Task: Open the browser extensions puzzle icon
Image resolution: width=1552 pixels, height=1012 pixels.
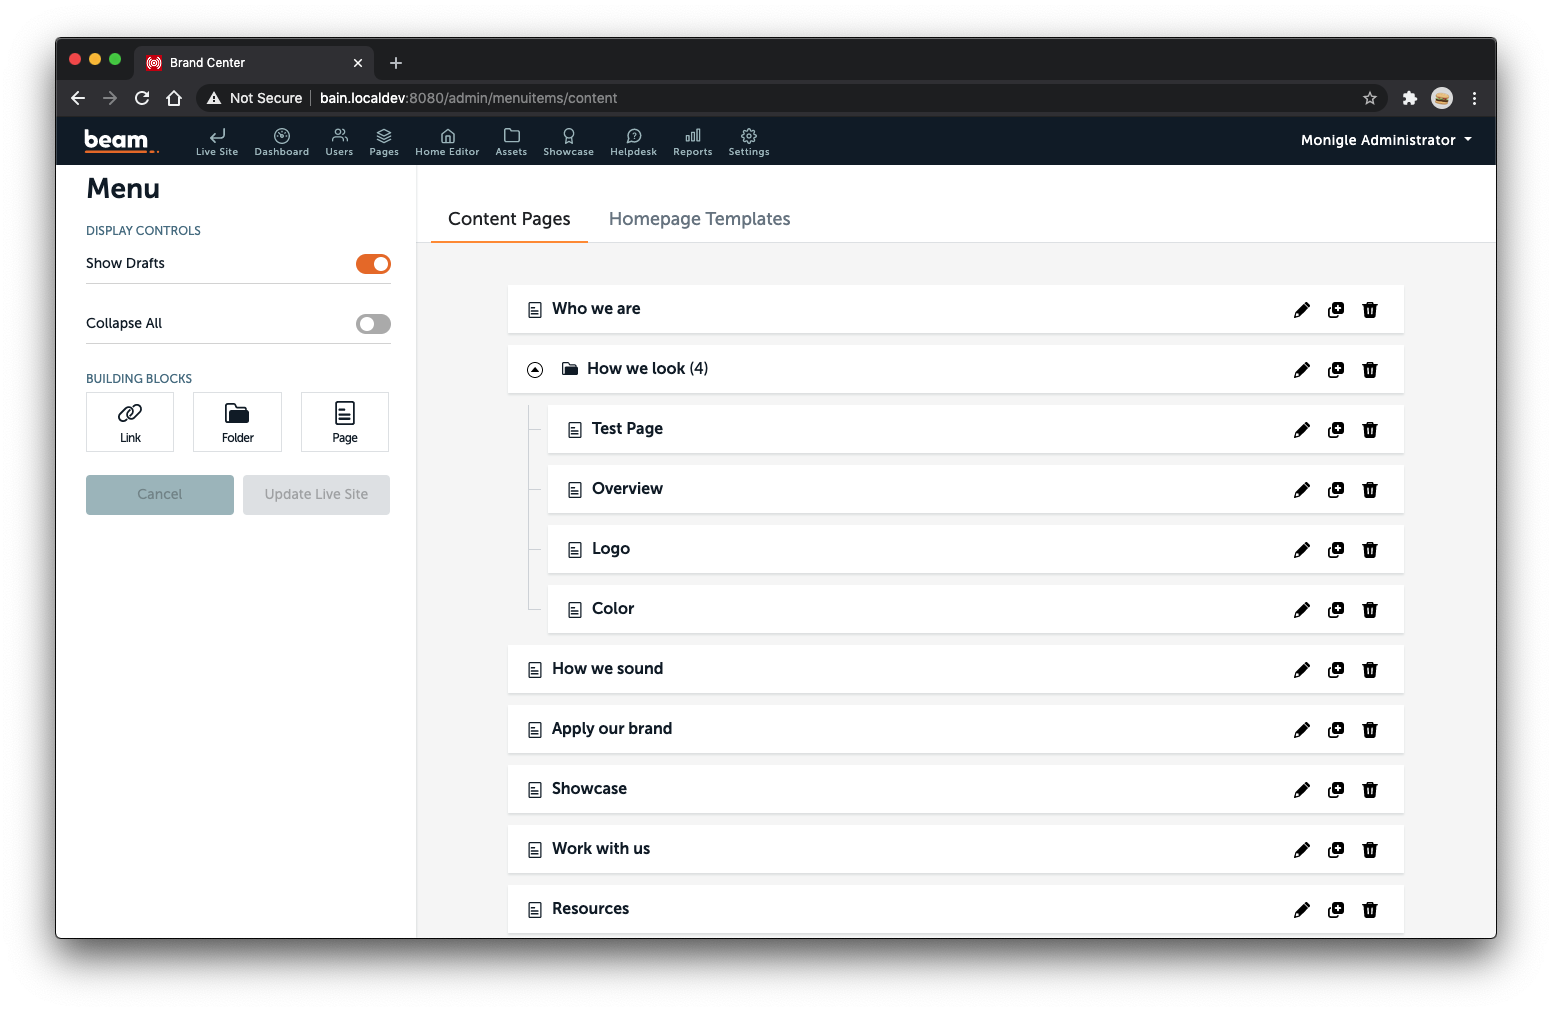Action: pyautogui.click(x=1410, y=98)
